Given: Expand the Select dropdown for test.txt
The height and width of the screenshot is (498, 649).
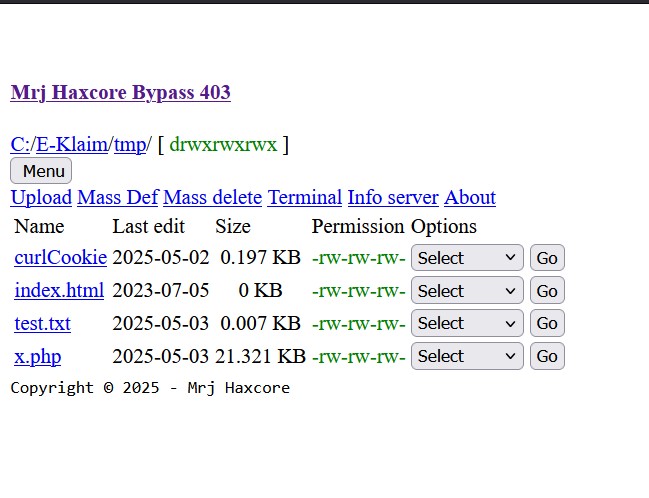Looking at the screenshot, I should [x=467, y=323].
